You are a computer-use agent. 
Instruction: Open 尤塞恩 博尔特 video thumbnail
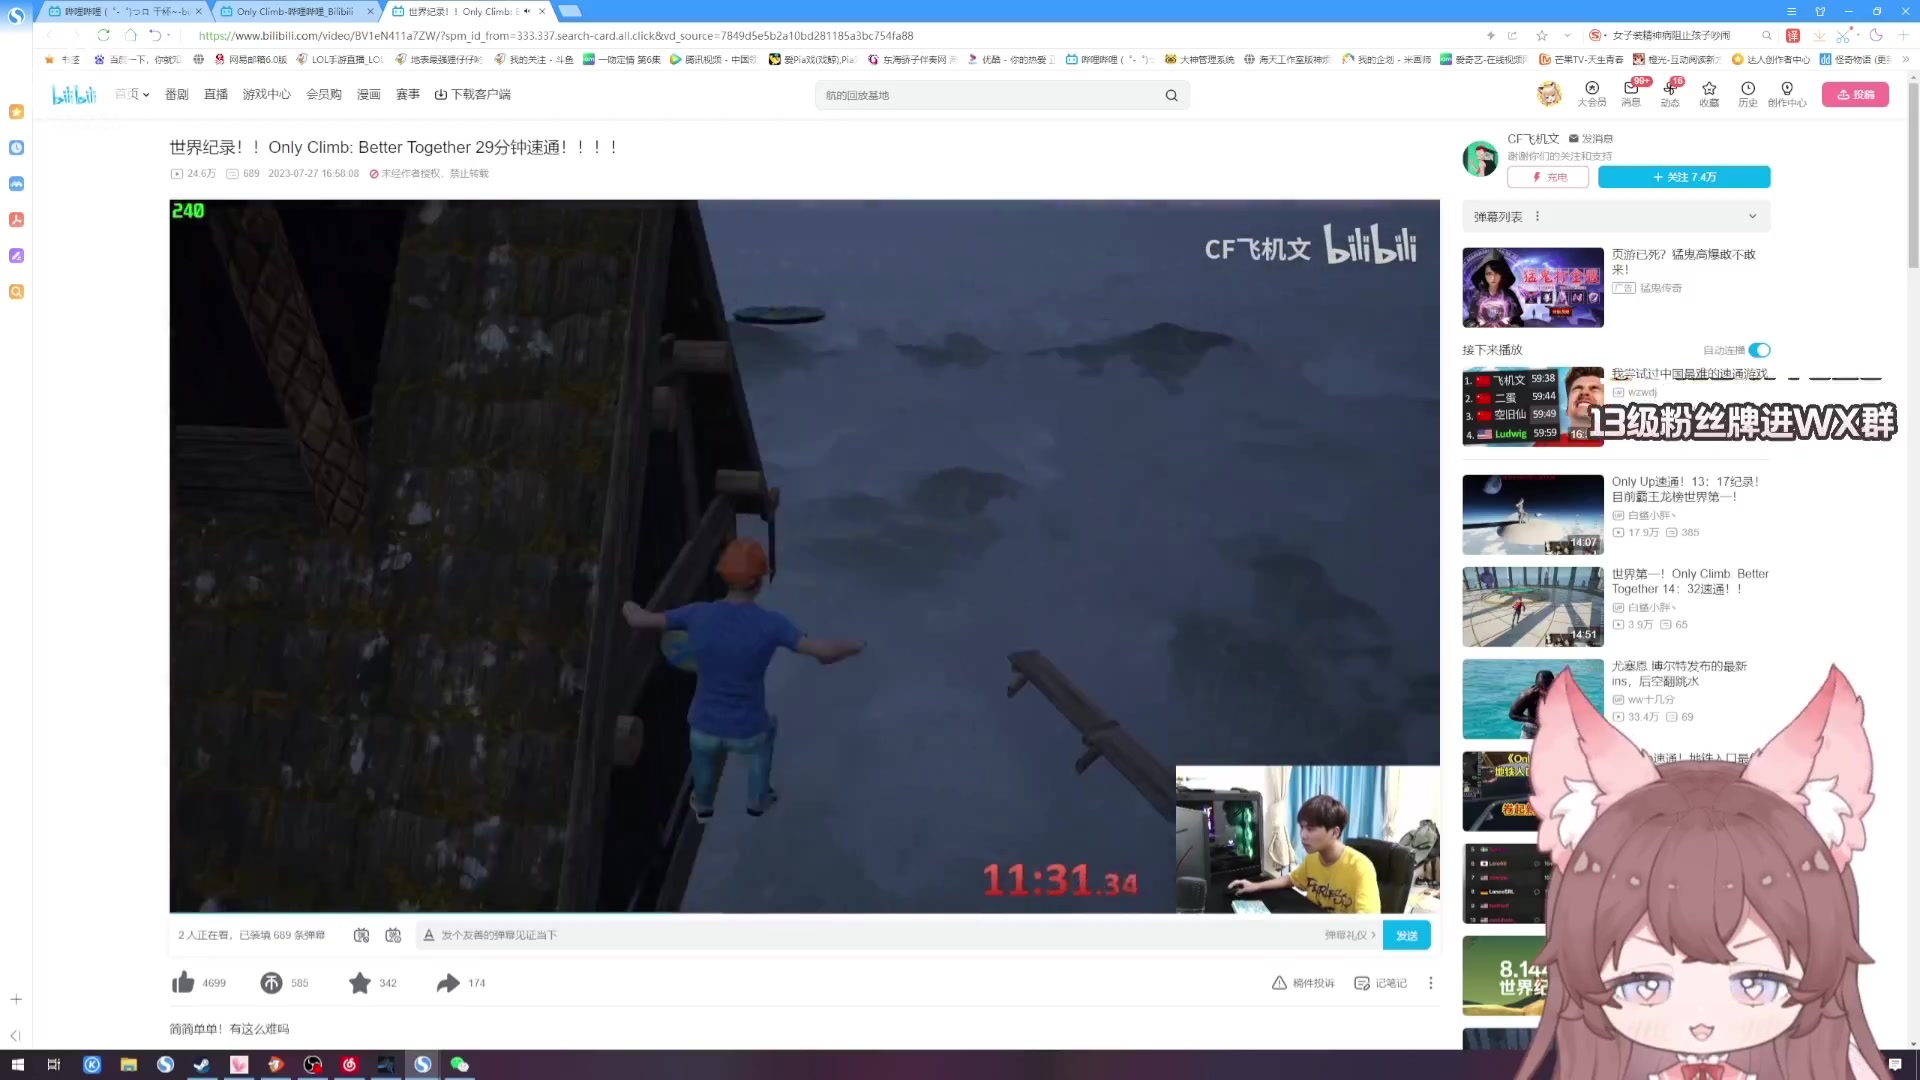point(1533,699)
